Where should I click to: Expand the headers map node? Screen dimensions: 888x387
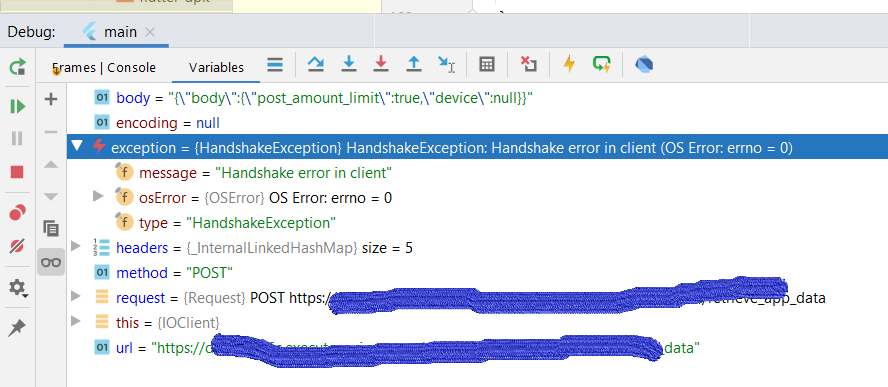[76, 246]
